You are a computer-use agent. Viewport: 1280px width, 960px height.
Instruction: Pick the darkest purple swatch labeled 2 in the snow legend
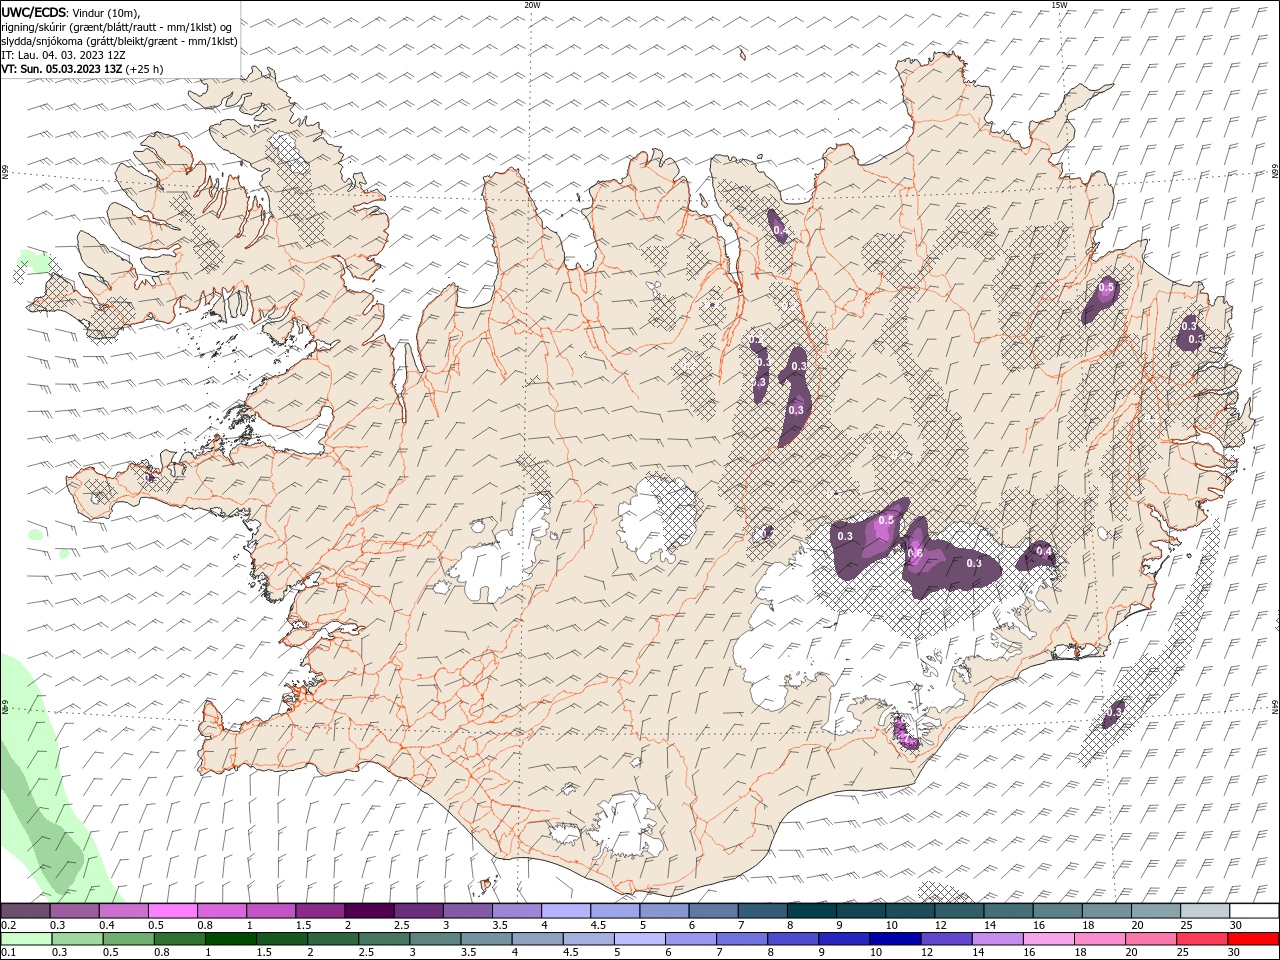(x=369, y=911)
